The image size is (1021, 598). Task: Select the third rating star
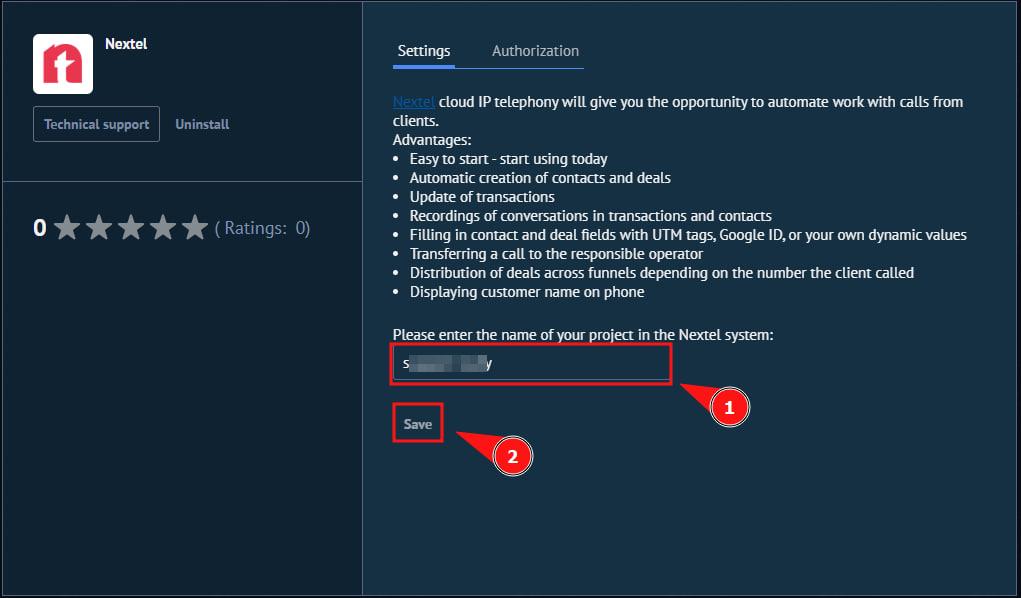(x=131, y=228)
